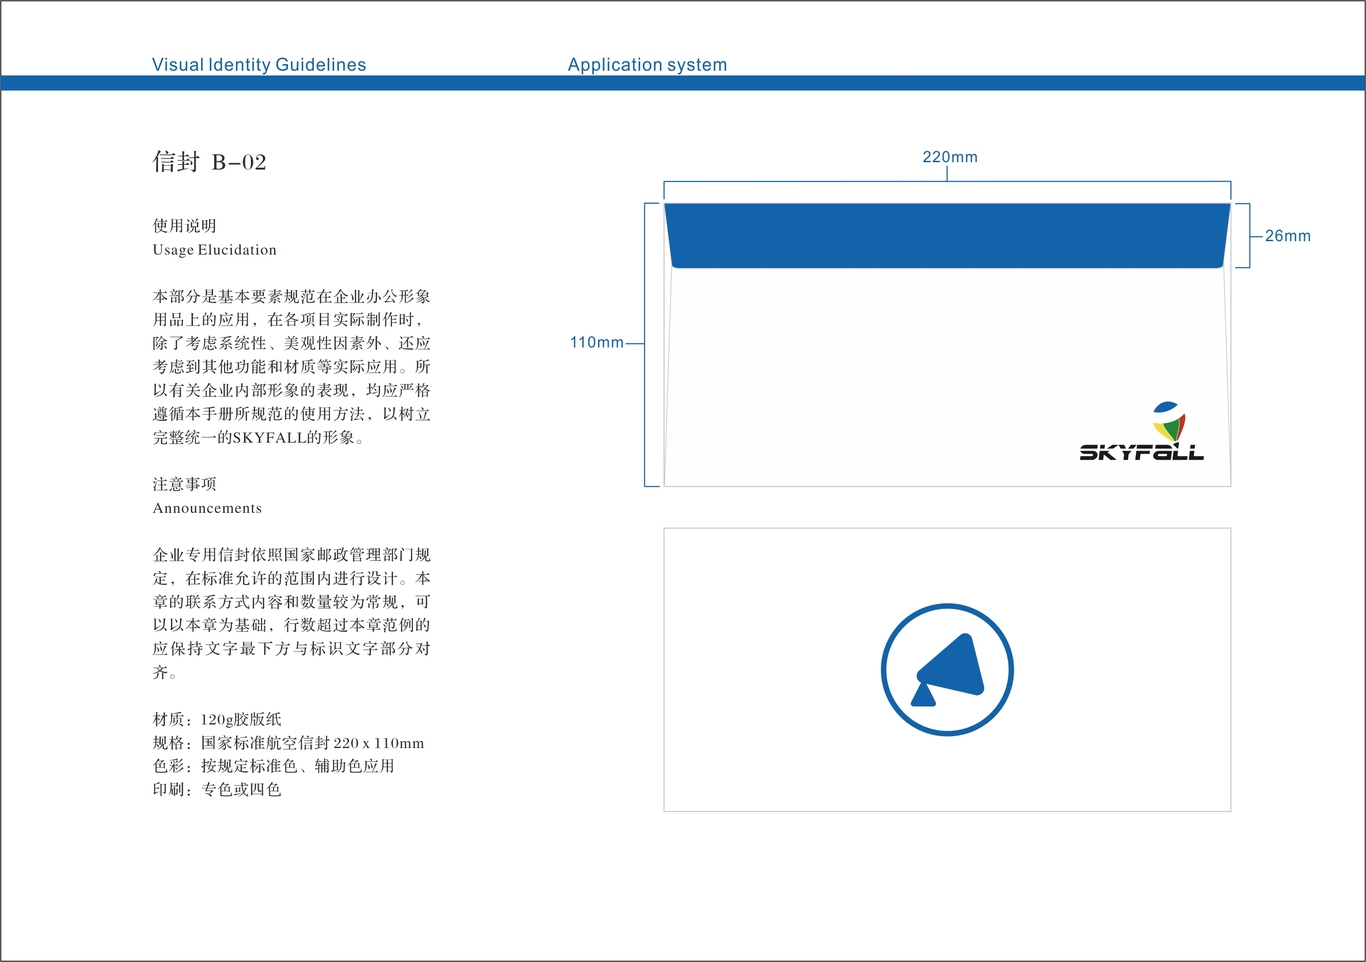Click the 220mm width dimension label
Screen dimensions: 1366x962
click(x=950, y=157)
